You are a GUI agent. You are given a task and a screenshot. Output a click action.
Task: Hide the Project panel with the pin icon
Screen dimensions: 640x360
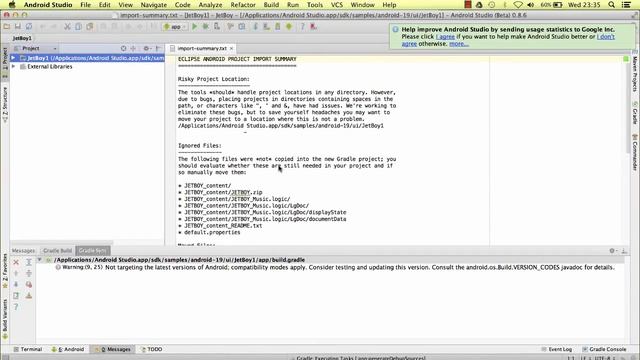tap(158, 48)
